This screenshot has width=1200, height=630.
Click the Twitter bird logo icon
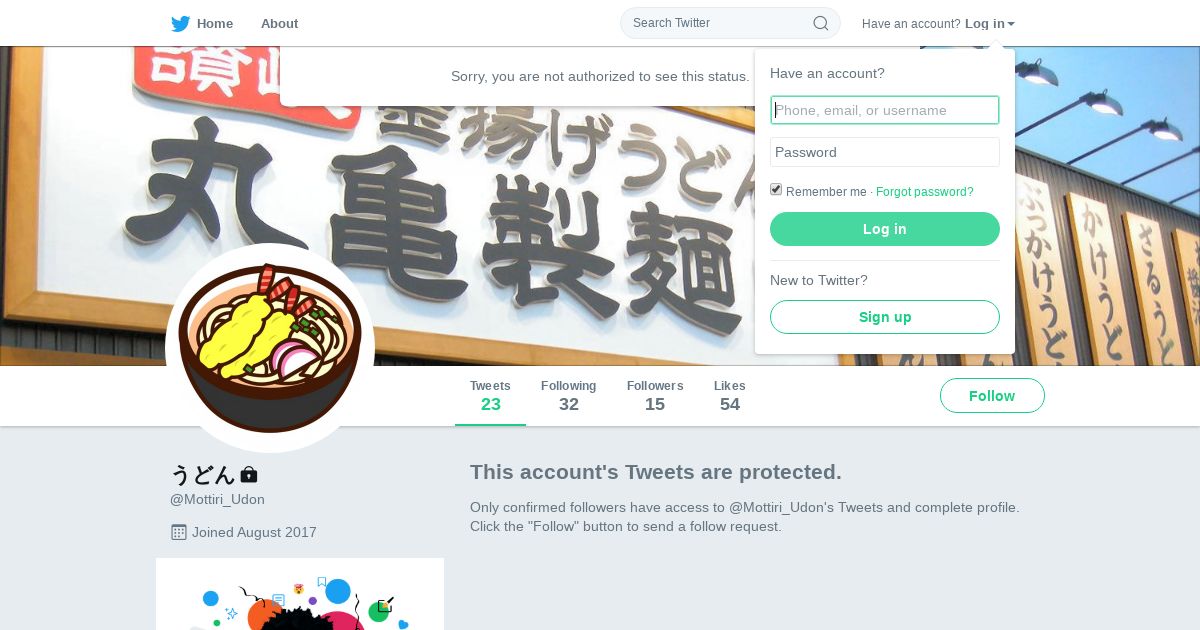pos(180,23)
